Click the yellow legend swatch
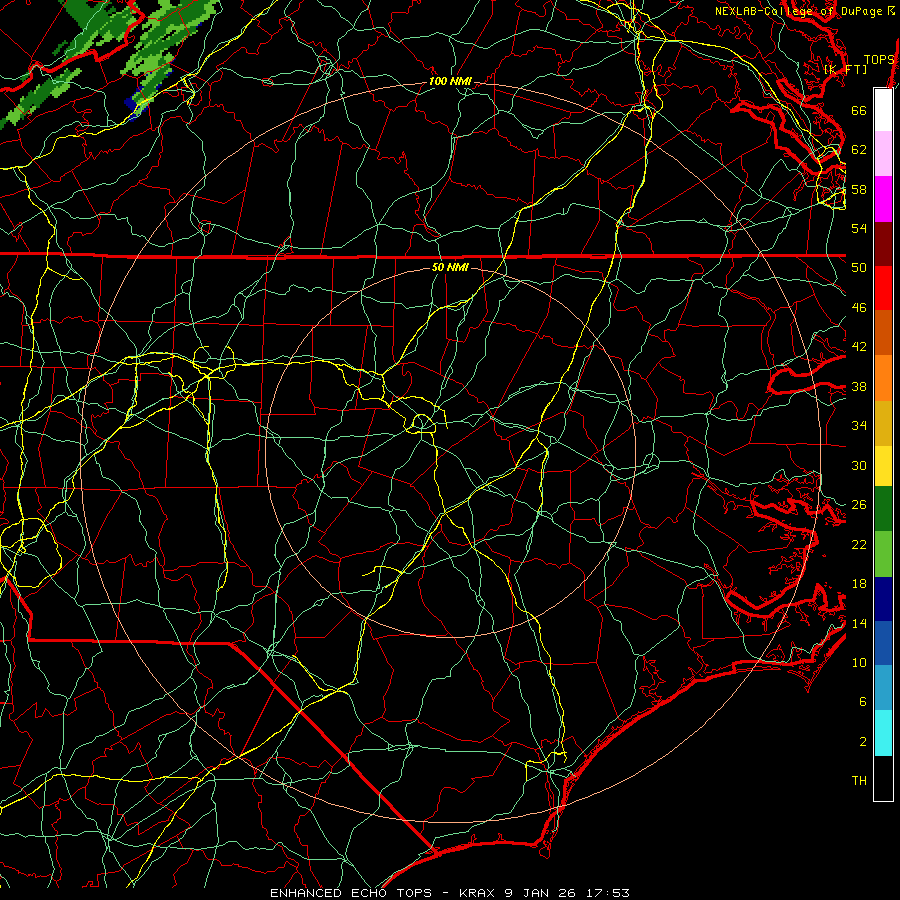 [x=883, y=466]
